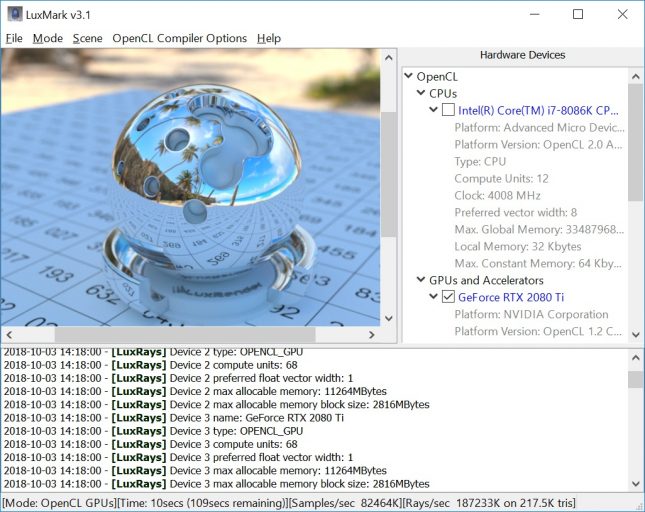Select the 'Preferred vector width: 8' row
Viewport: 645px width, 512px height.
pos(516,212)
